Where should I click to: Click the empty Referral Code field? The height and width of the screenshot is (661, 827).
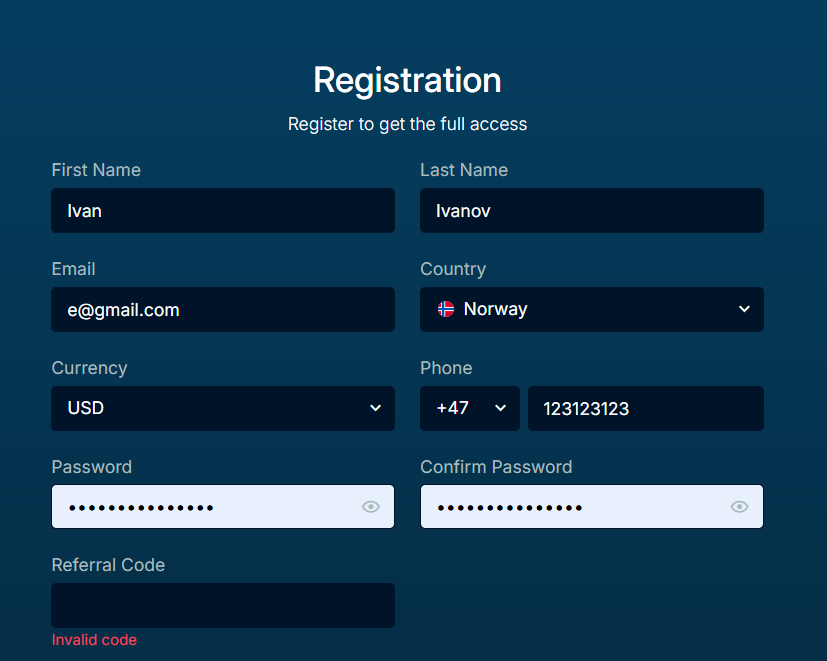click(222, 605)
